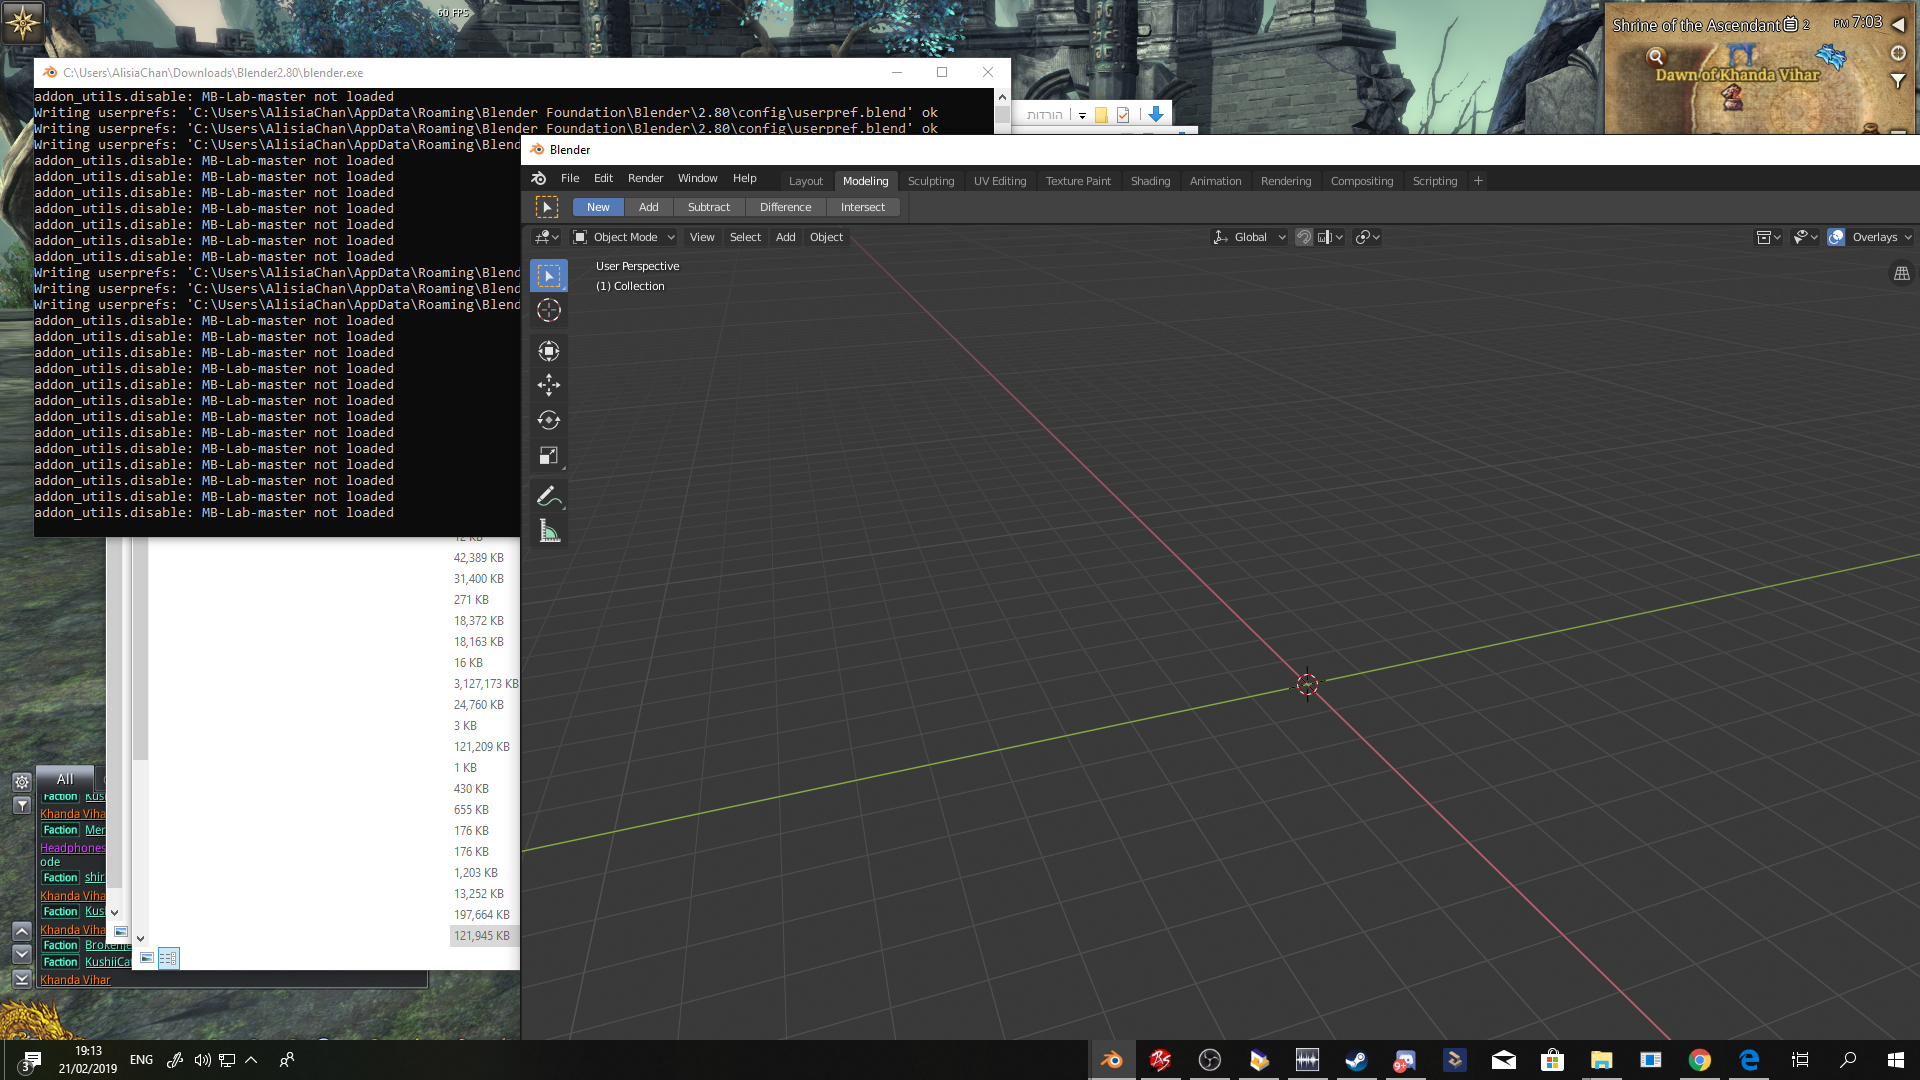The image size is (1920, 1080).
Task: Enable snapping with the magnet toggle
Action: click(x=1304, y=237)
